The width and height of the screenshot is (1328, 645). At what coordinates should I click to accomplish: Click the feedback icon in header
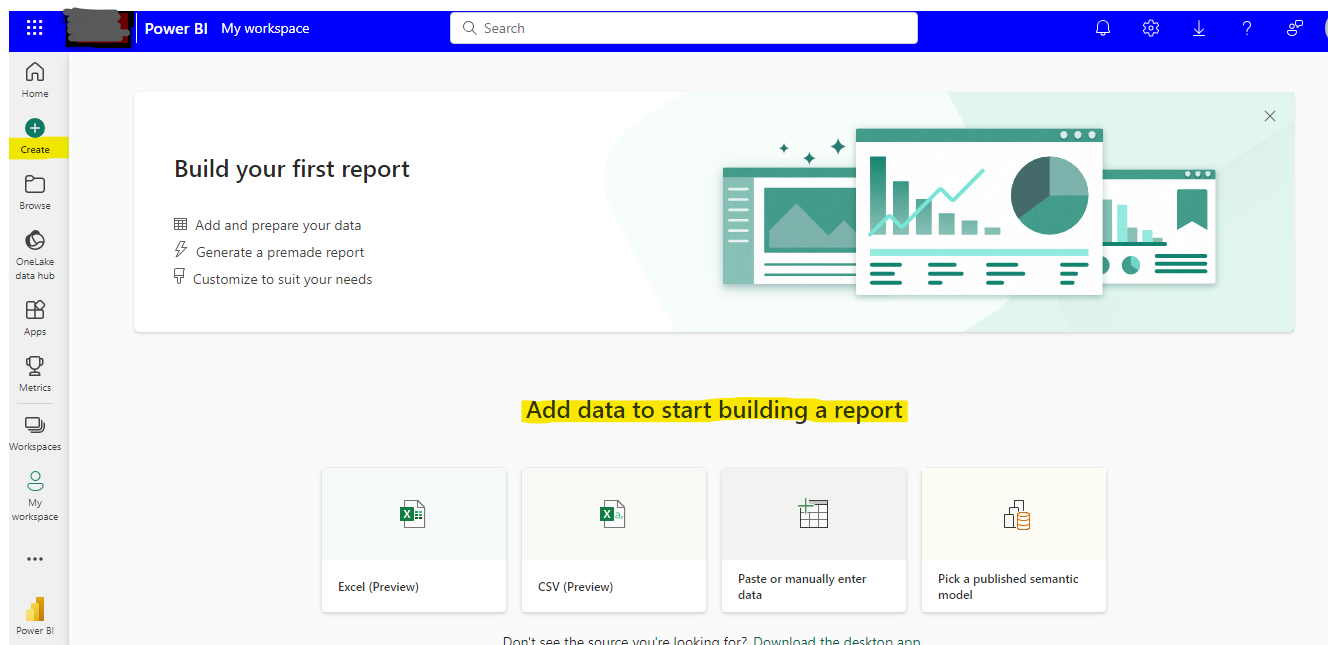(x=1295, y=28)
